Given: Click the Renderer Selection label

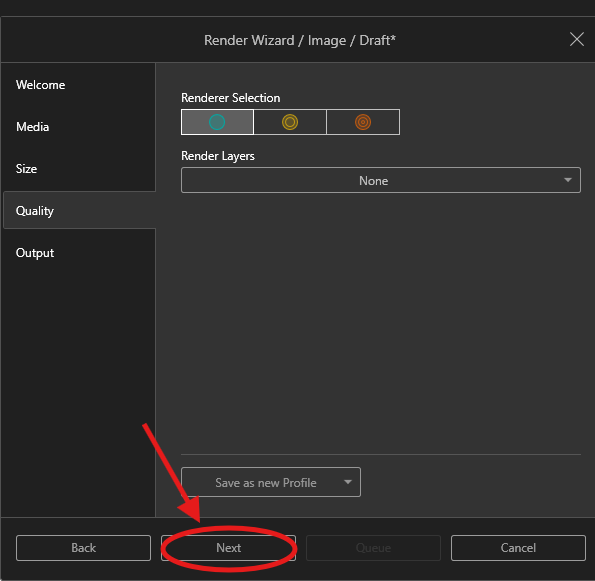Looking at the screenshot, I should point(231,98).
